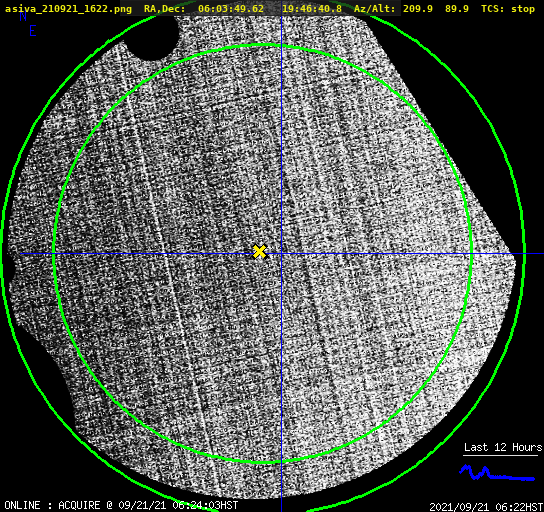
Task: Click the outer green horizon circle left edge
Action: (x=3, y=254)
